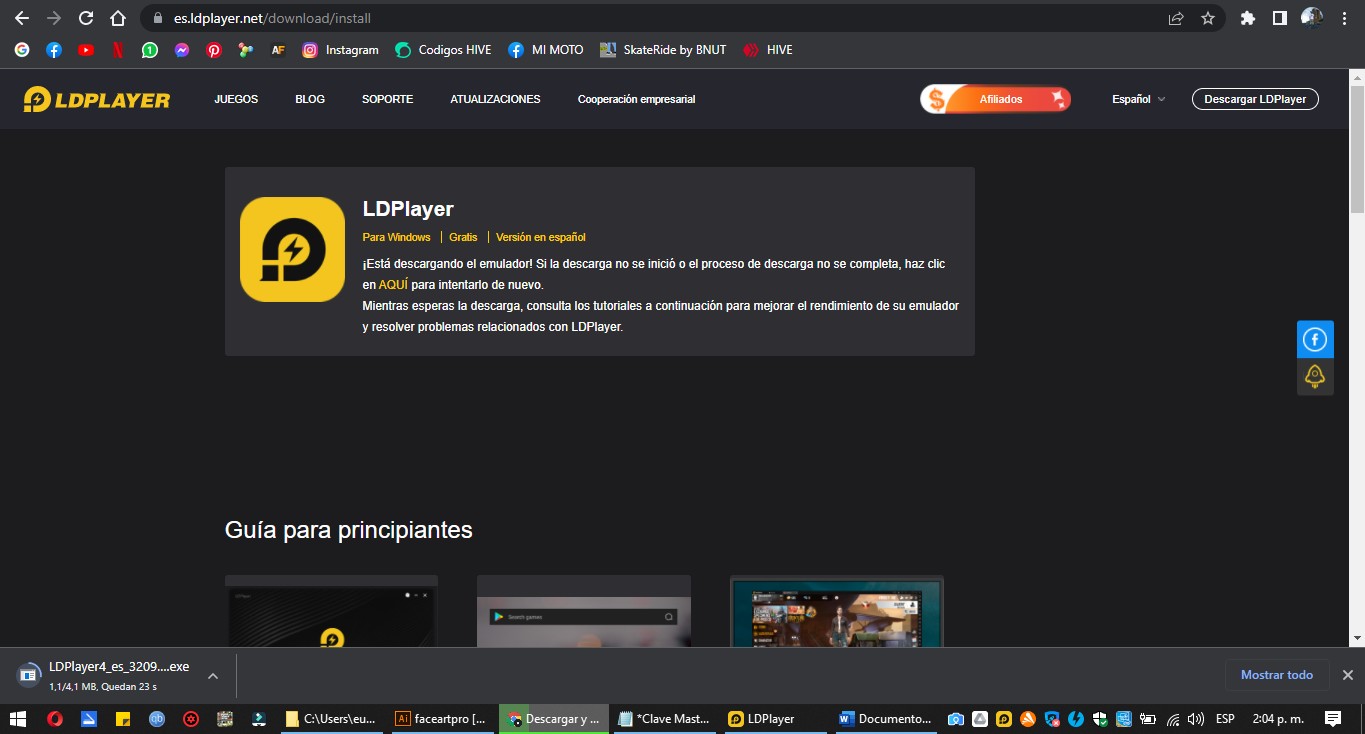Click the ESP keyboard language indicator
The width and height of the screenshot is (1365, 734).
(x=1225, y=718)
